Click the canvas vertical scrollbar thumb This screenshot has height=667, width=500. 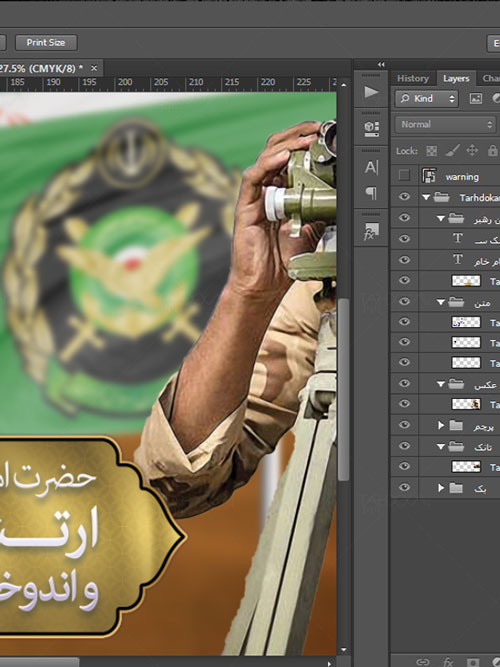[x=343, y=391]
